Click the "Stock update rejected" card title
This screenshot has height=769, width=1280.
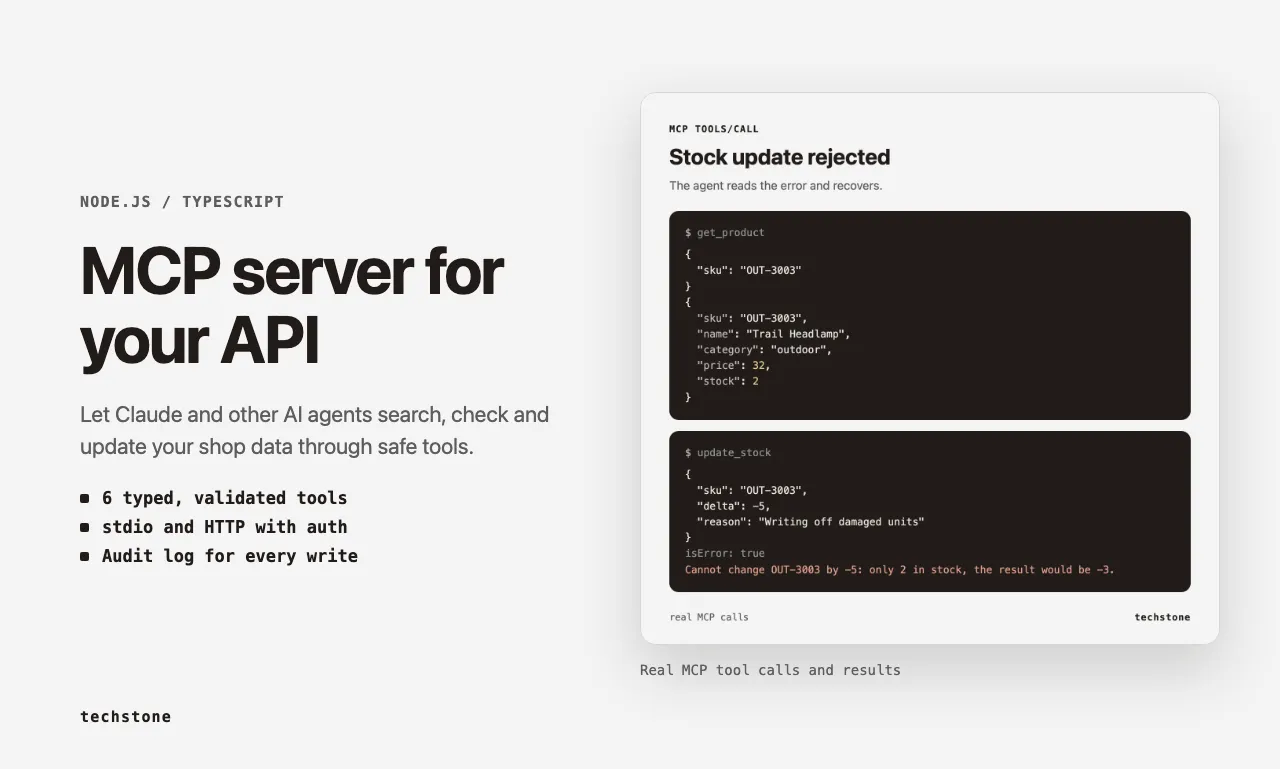click(779, 157)
